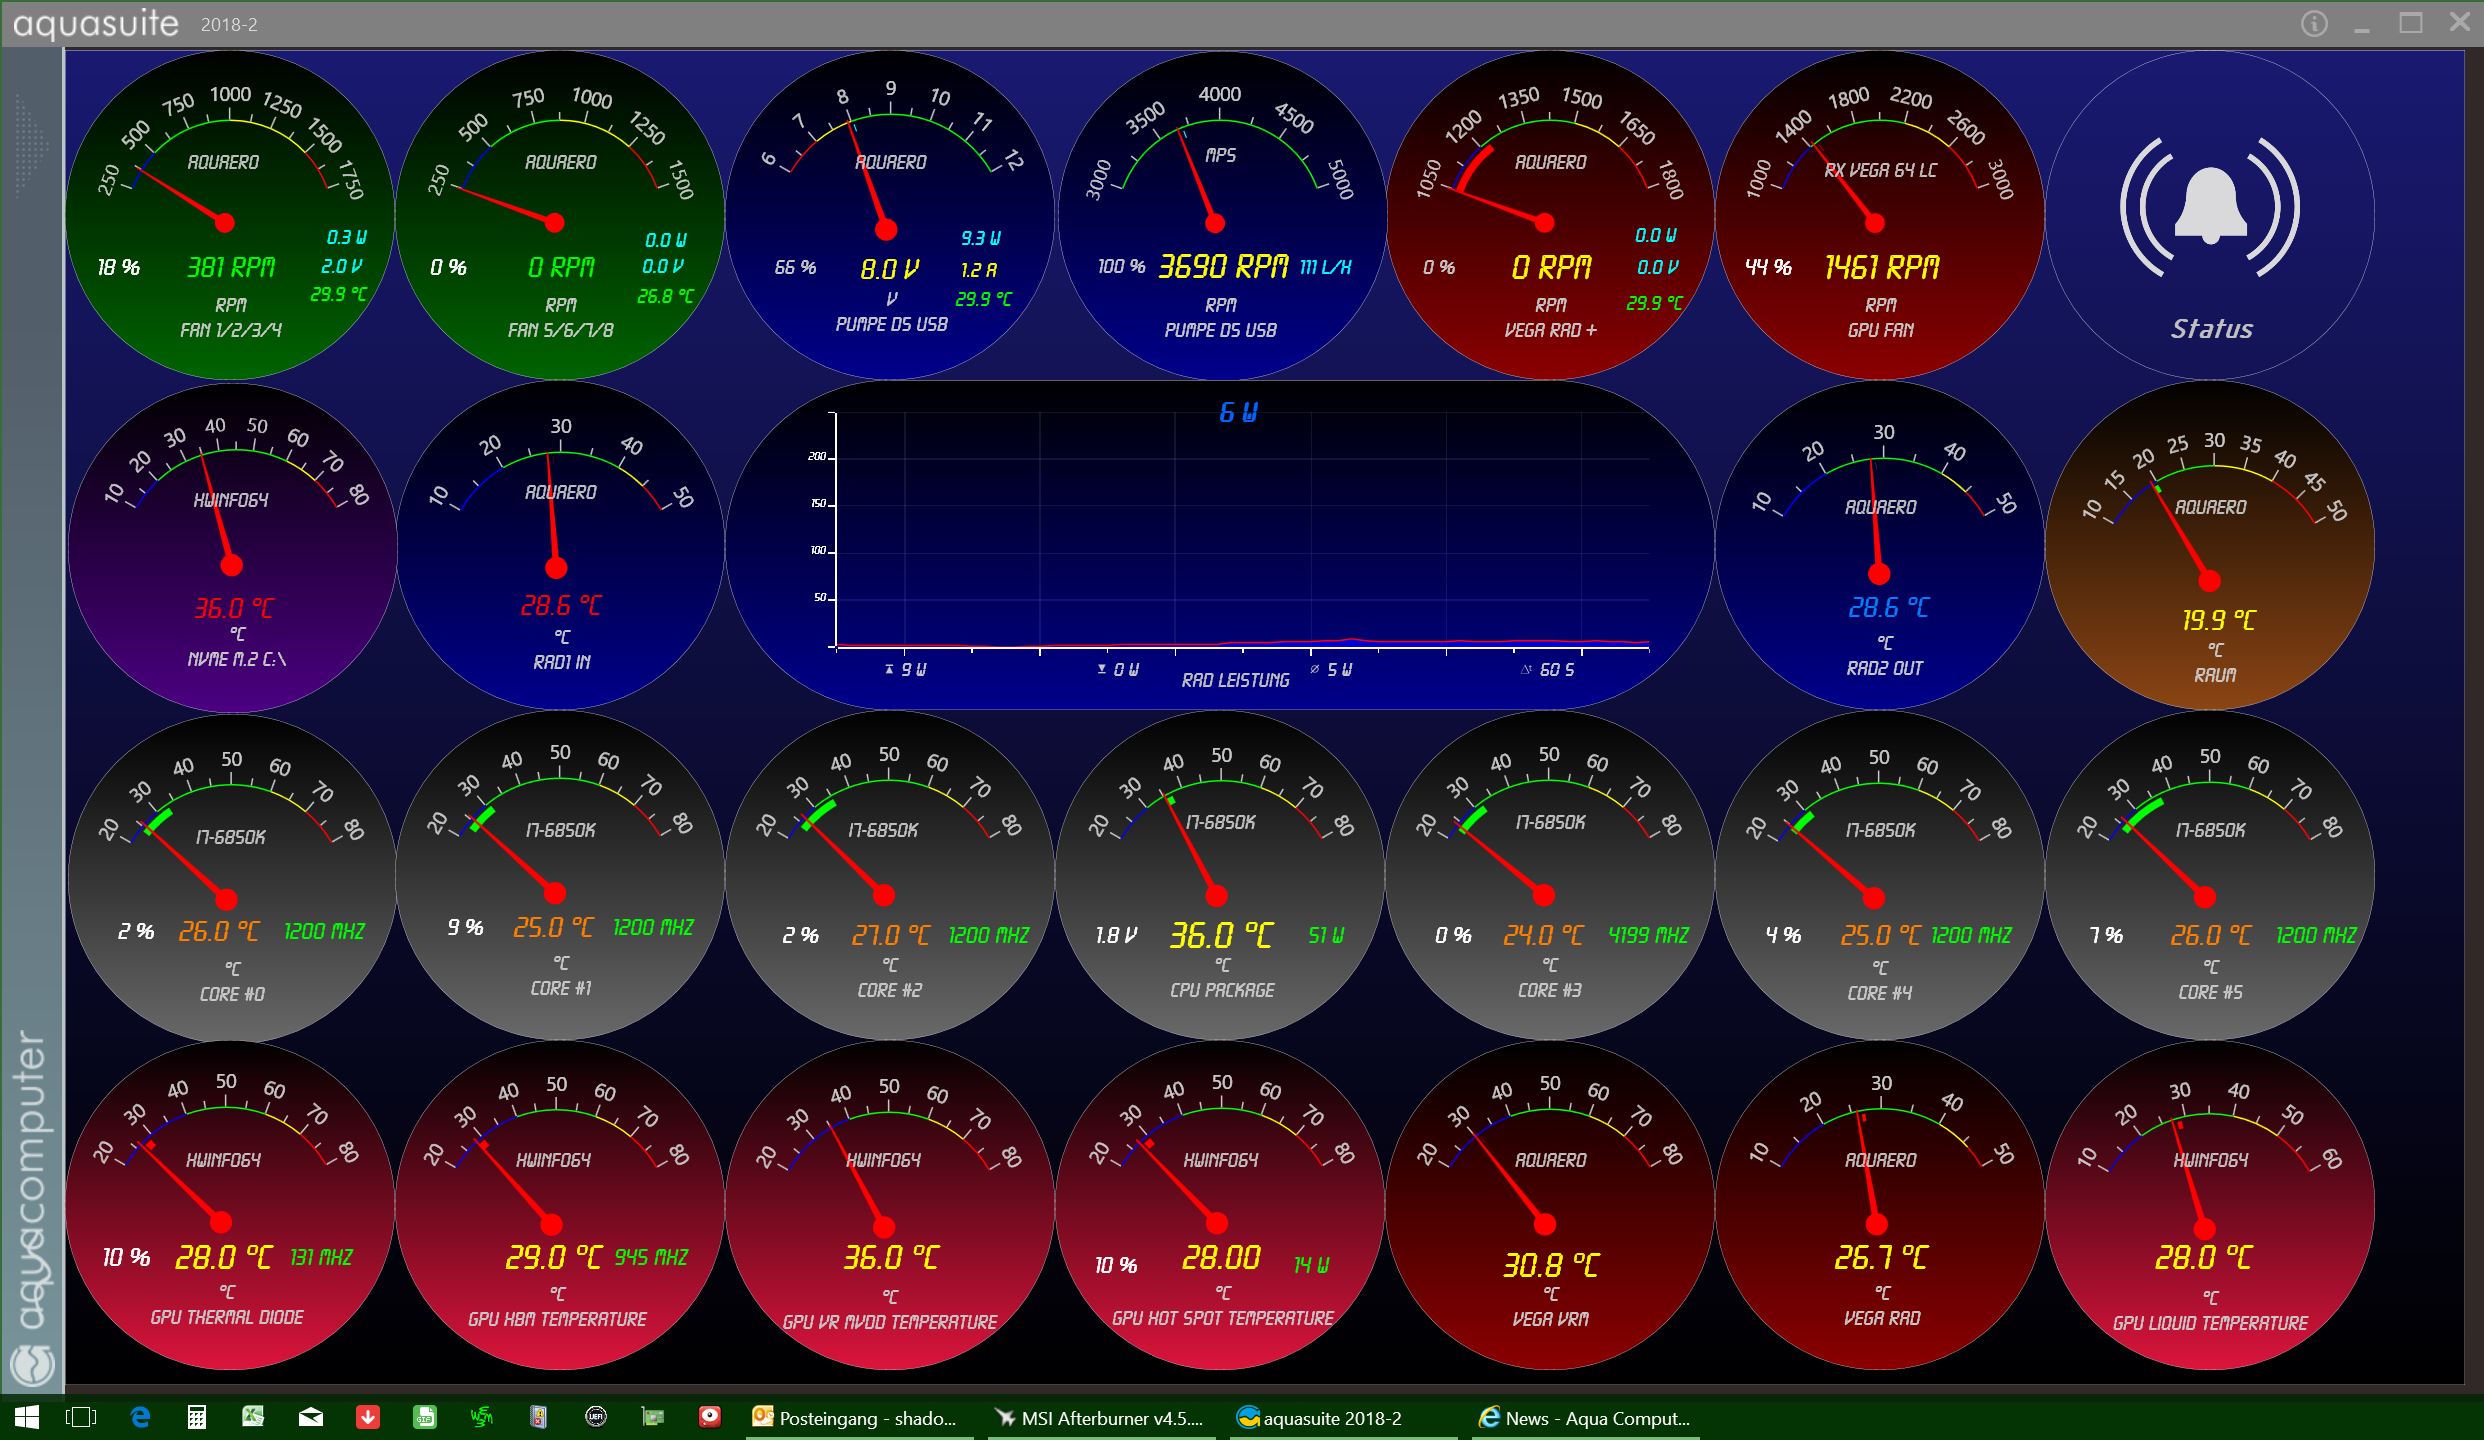2484x1440 pixels.
Task: Select the CPU PACKAGE temperature gauge
Action: pos(1220,876)
